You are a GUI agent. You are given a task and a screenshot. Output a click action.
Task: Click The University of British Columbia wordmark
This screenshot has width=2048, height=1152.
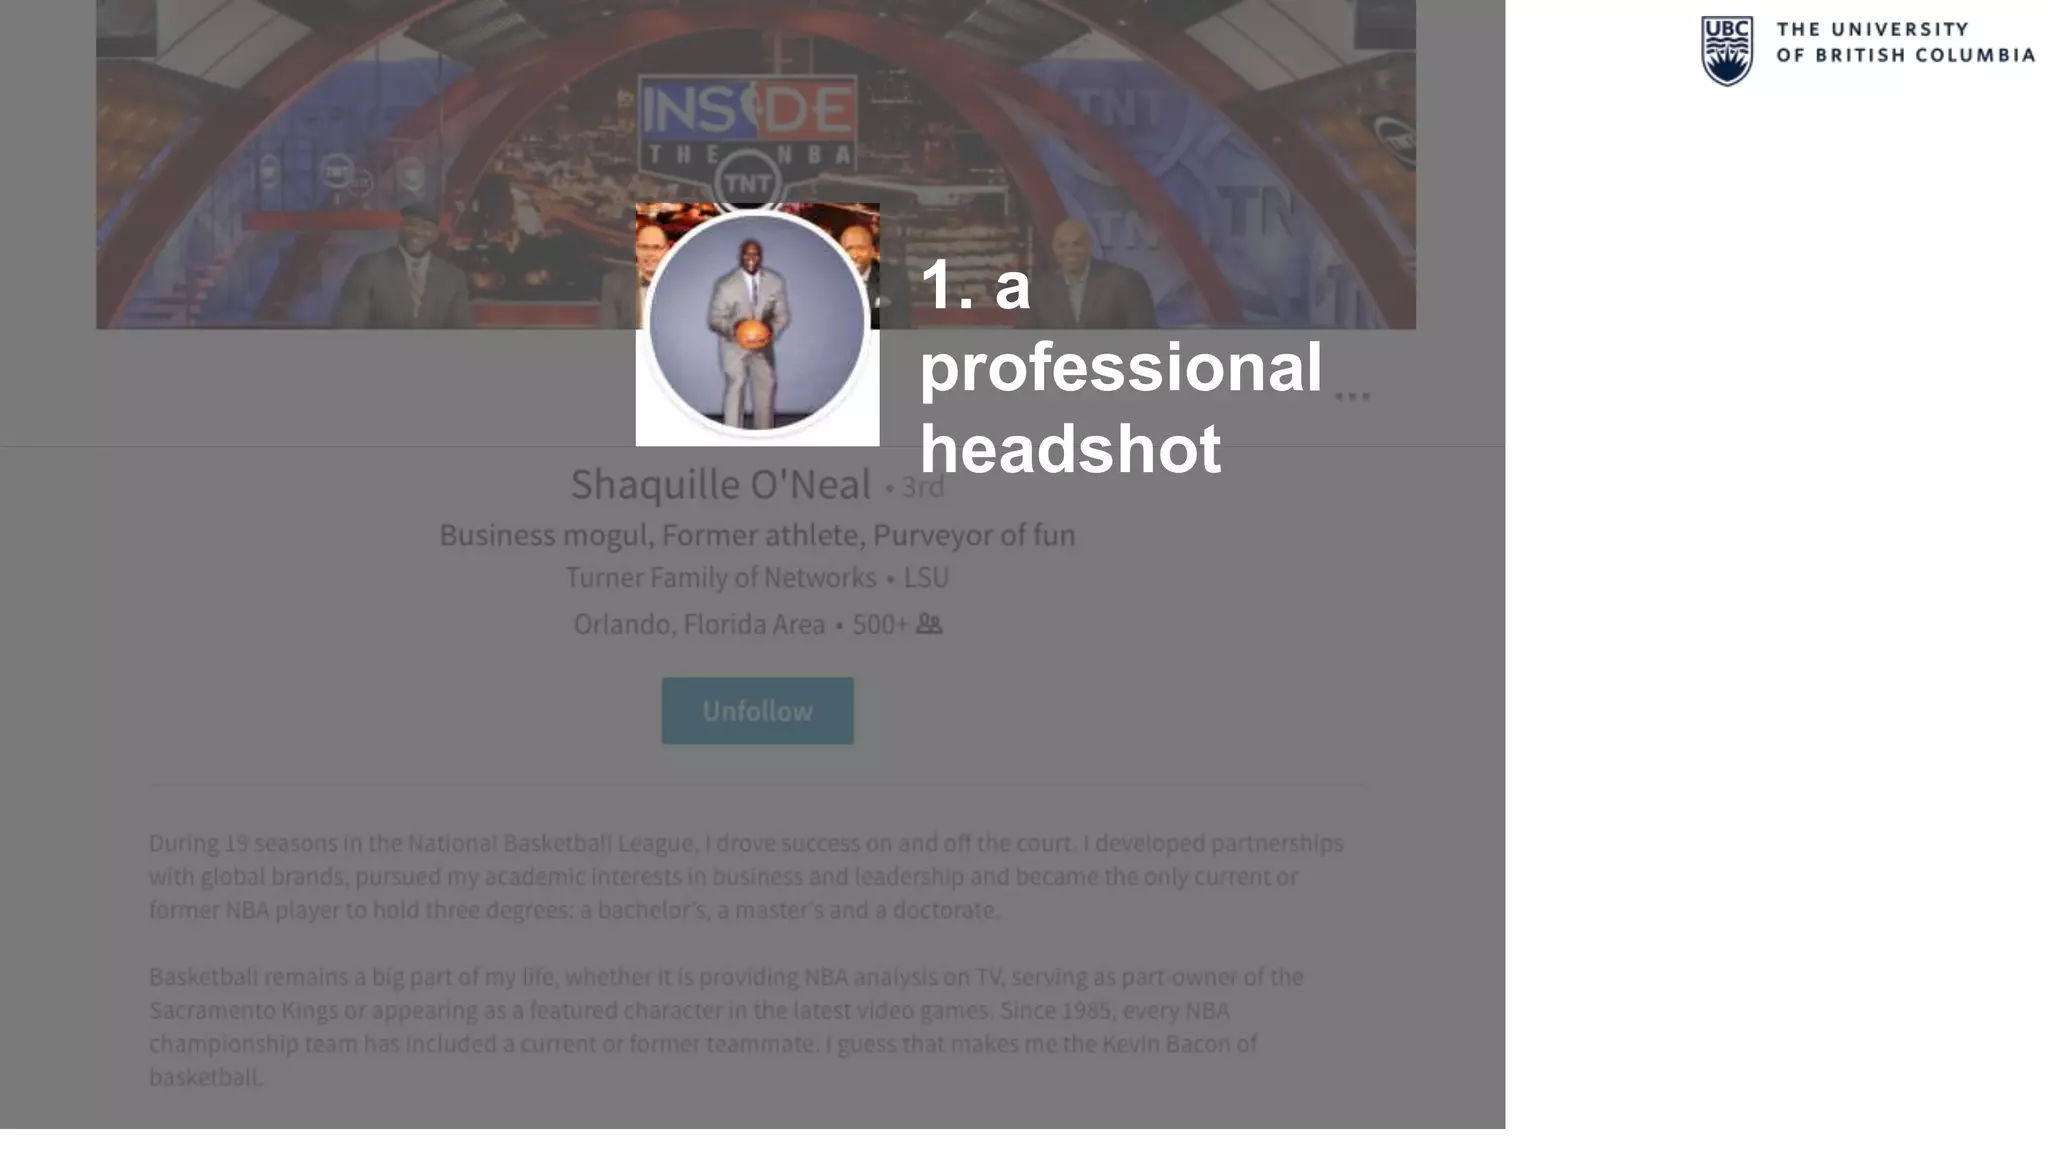1905,42
